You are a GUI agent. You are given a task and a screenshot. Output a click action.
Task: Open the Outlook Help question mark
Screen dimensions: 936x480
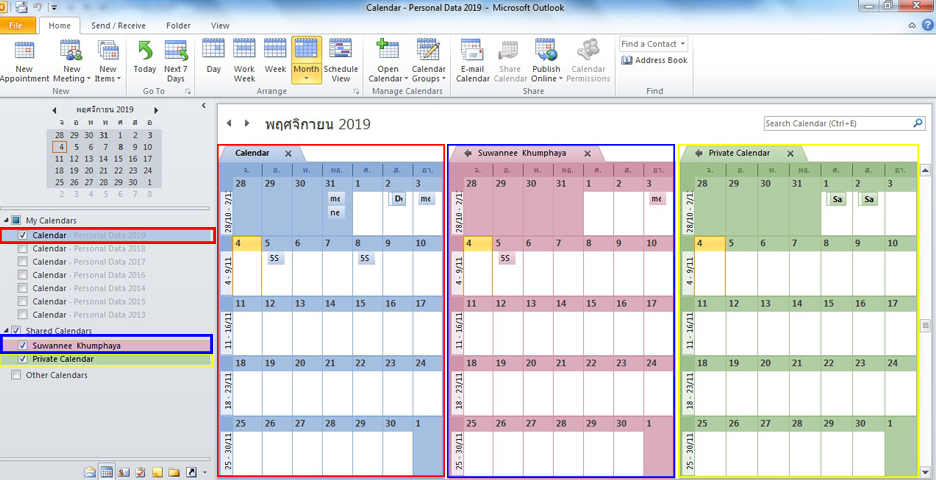(x=927, y=25)
